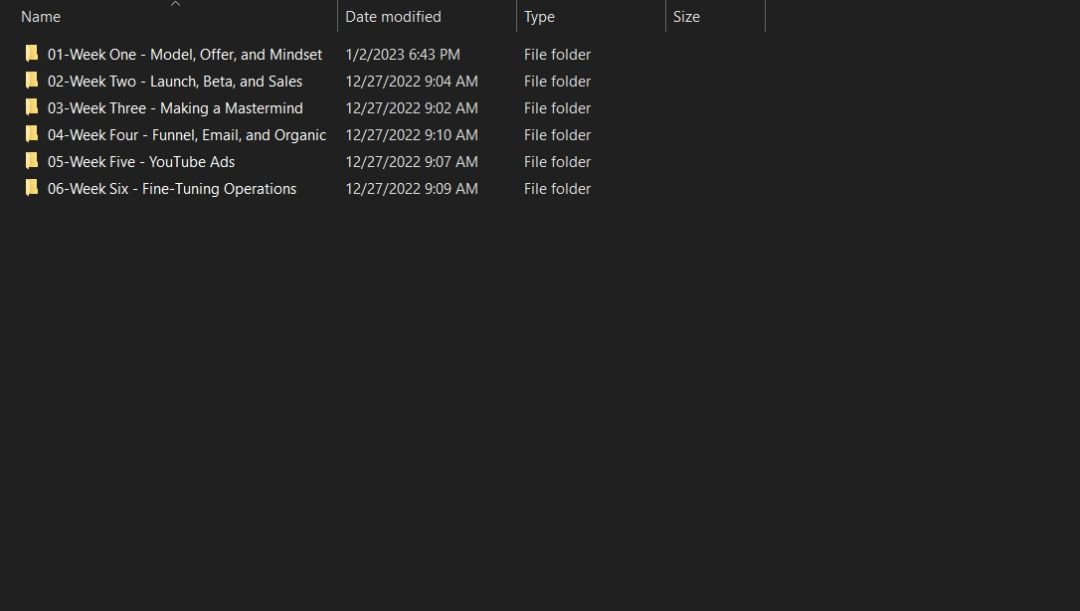
Task: Click the 12/27/2022 9:10 AM date entry
Action: (411, 135)
